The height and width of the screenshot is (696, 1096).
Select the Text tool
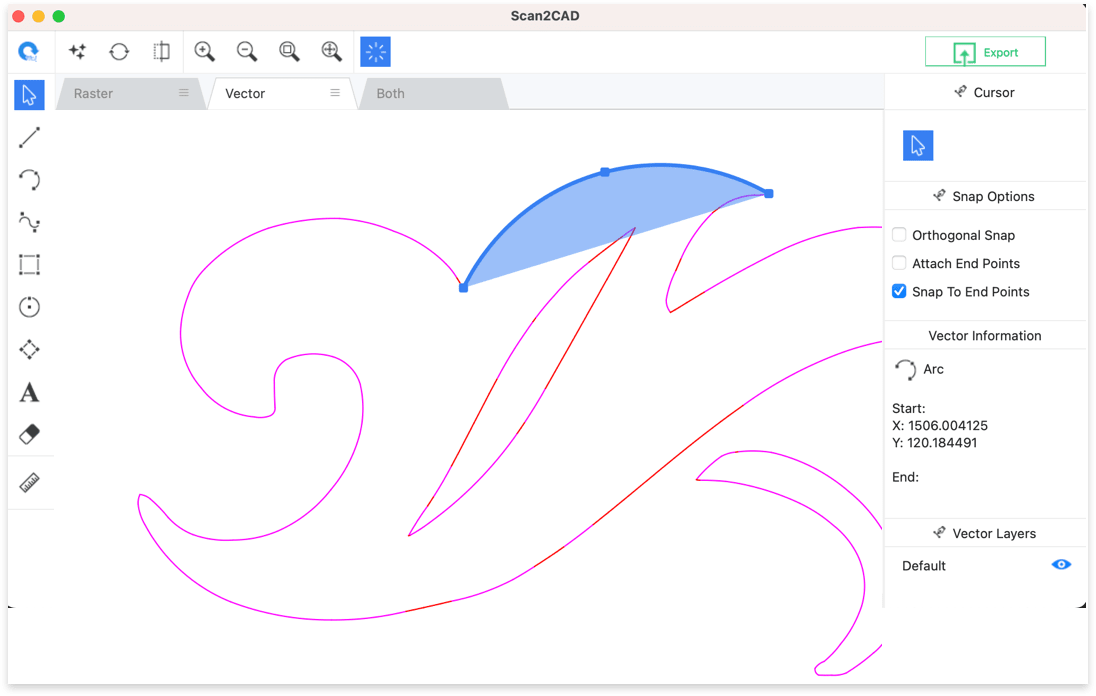tap(29, 392)
